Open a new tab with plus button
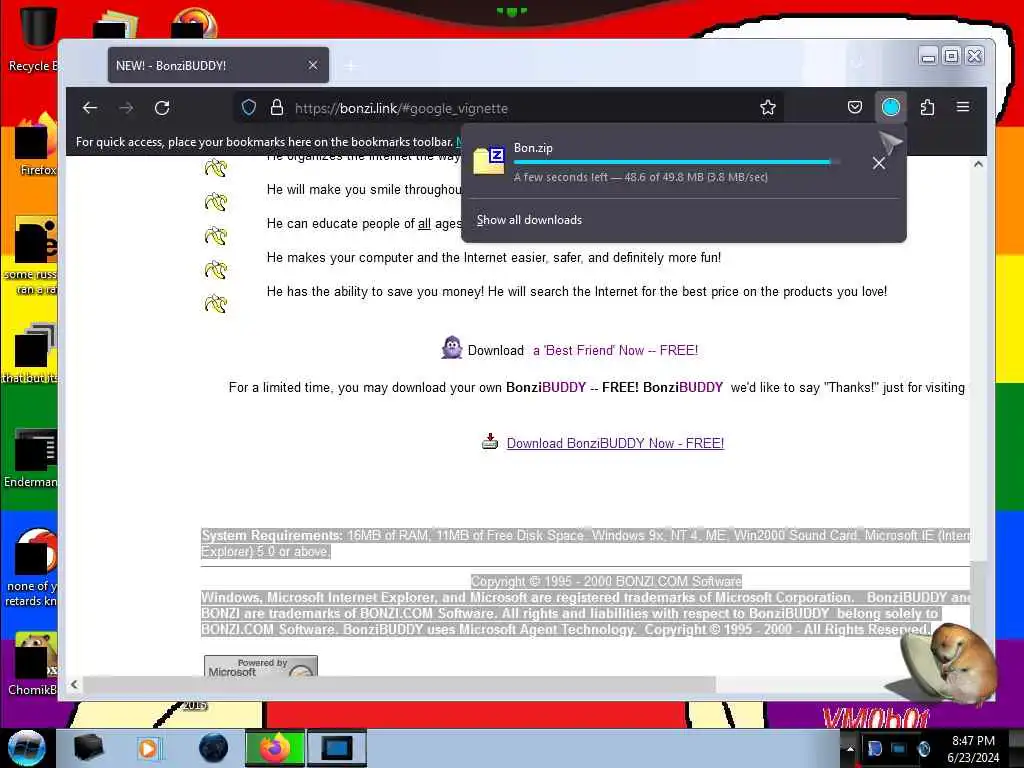The width and height of the screenshot is (1024, 768). click(351, 66)
